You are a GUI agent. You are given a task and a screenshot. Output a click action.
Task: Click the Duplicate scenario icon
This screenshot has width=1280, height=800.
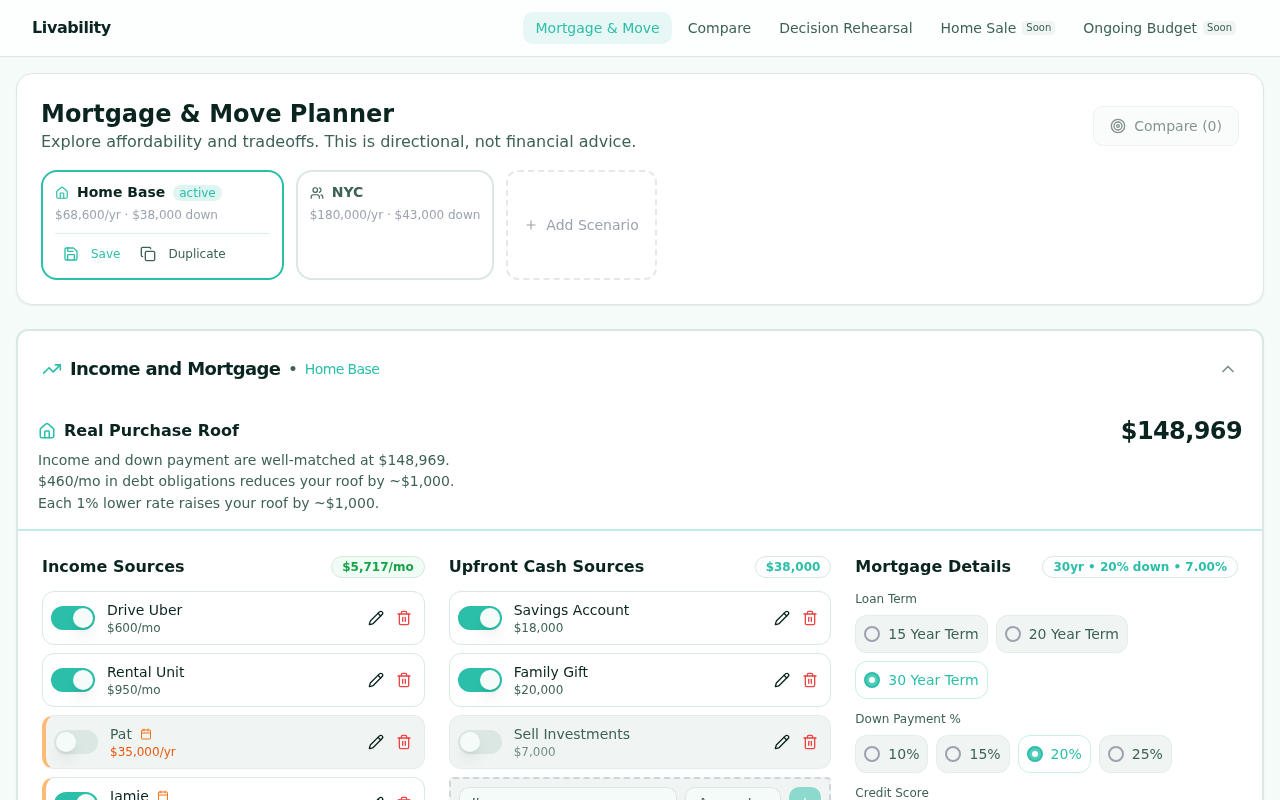(x=148, y=254)
